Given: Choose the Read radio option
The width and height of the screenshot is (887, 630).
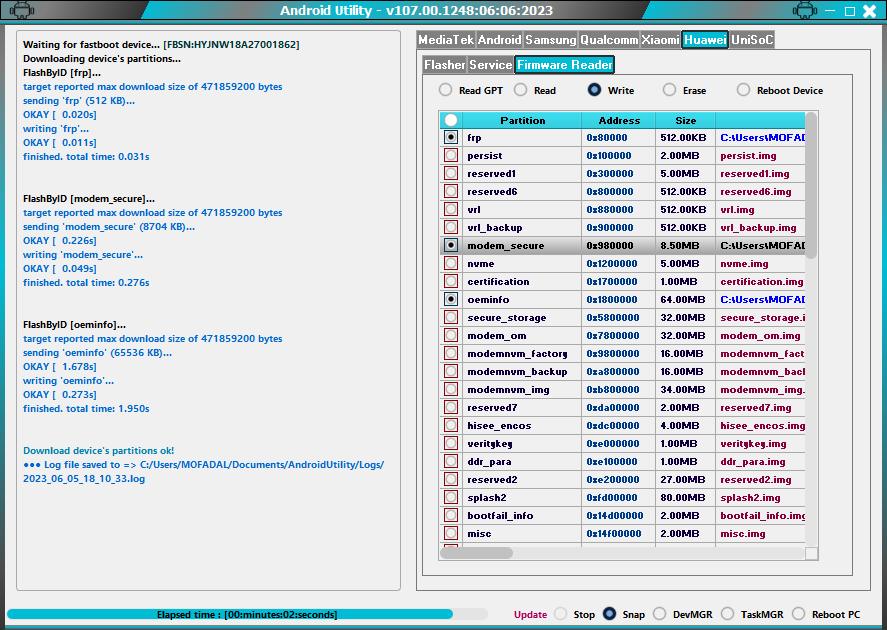Looking at the screenshot, I should (x=520, y=90).
